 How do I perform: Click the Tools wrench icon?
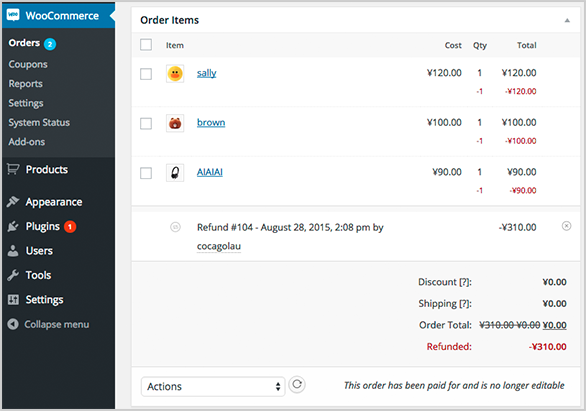coord(13,275)
